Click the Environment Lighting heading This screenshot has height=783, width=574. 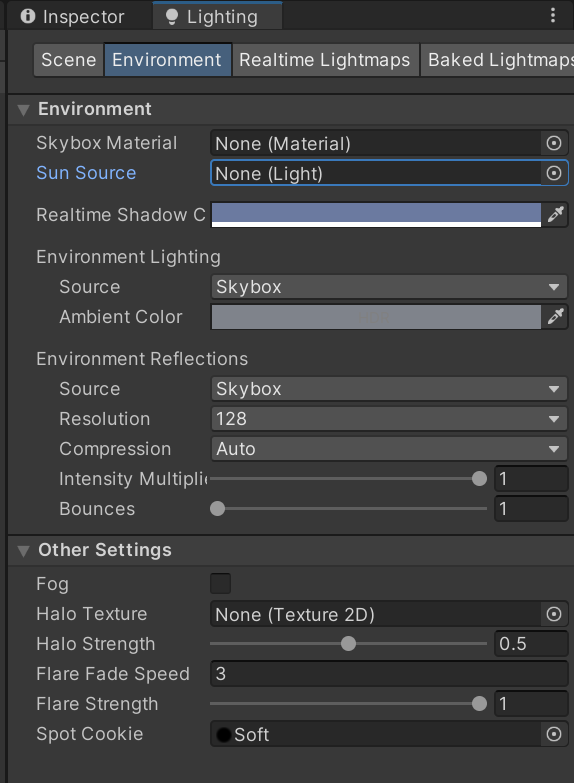click(x=128, y=257)
